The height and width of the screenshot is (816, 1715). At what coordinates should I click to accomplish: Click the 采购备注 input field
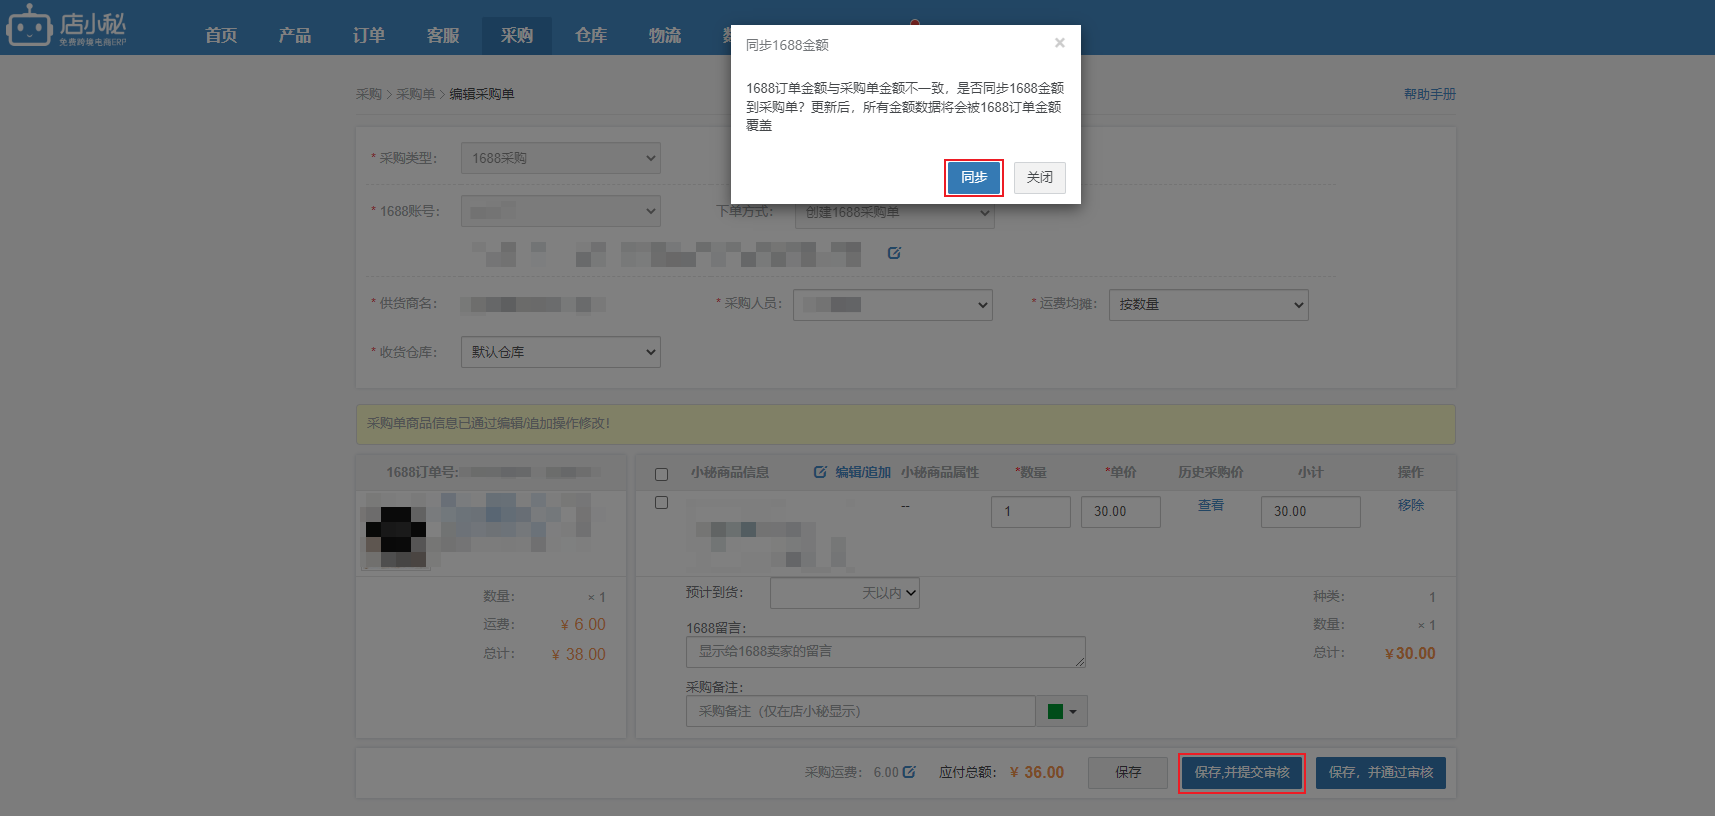coord(861,712)
